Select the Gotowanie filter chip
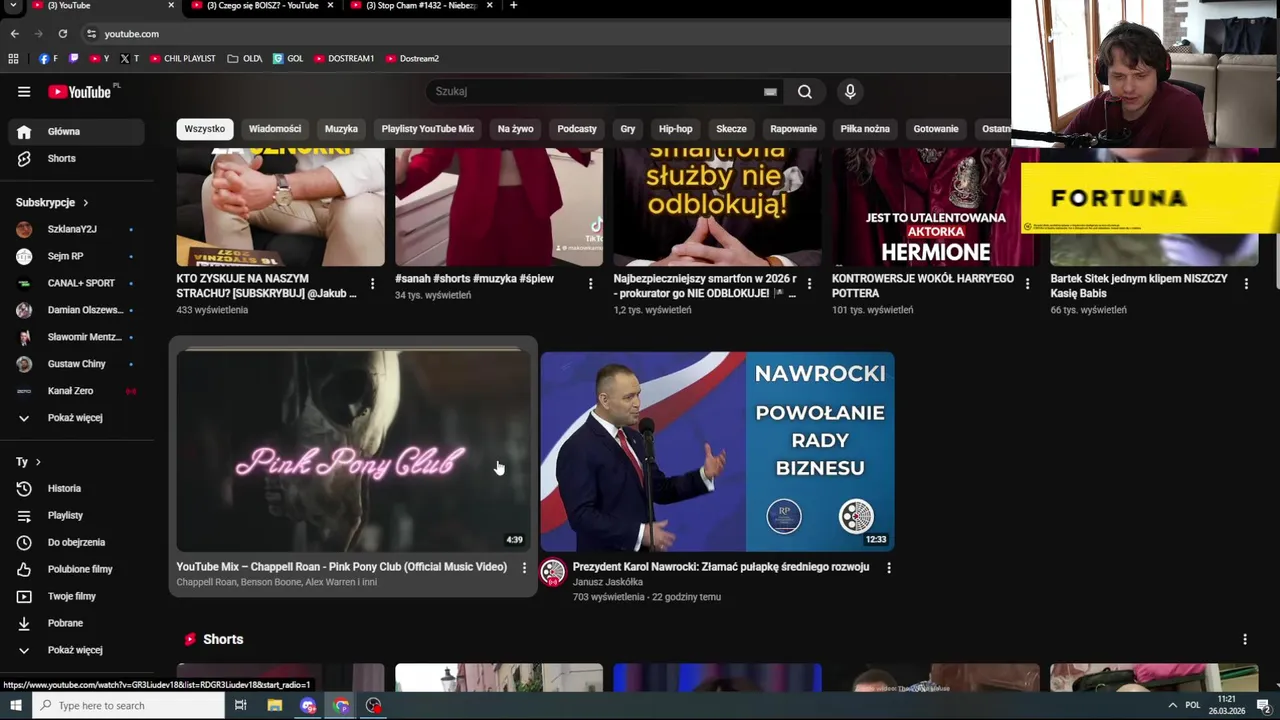Viewport: 1280px width, 720px height. pyautogui.click(x=936, y=129)
